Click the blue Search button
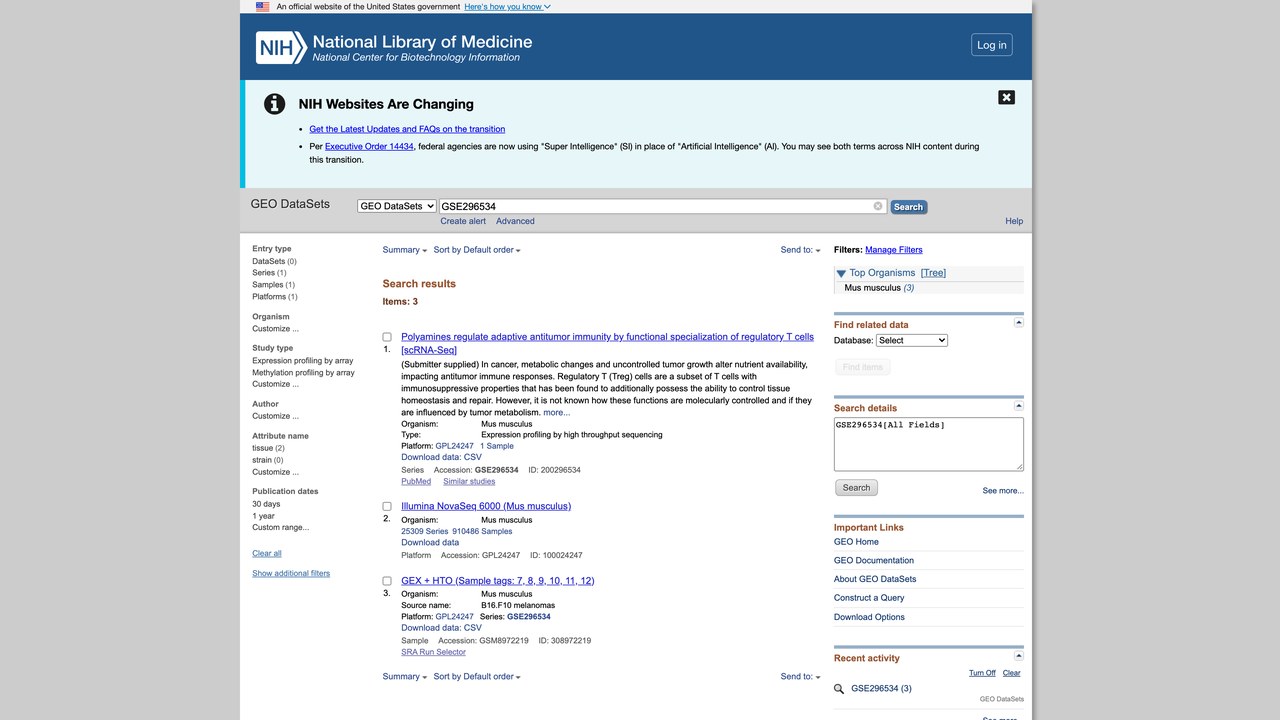 (x=908, y=207)
